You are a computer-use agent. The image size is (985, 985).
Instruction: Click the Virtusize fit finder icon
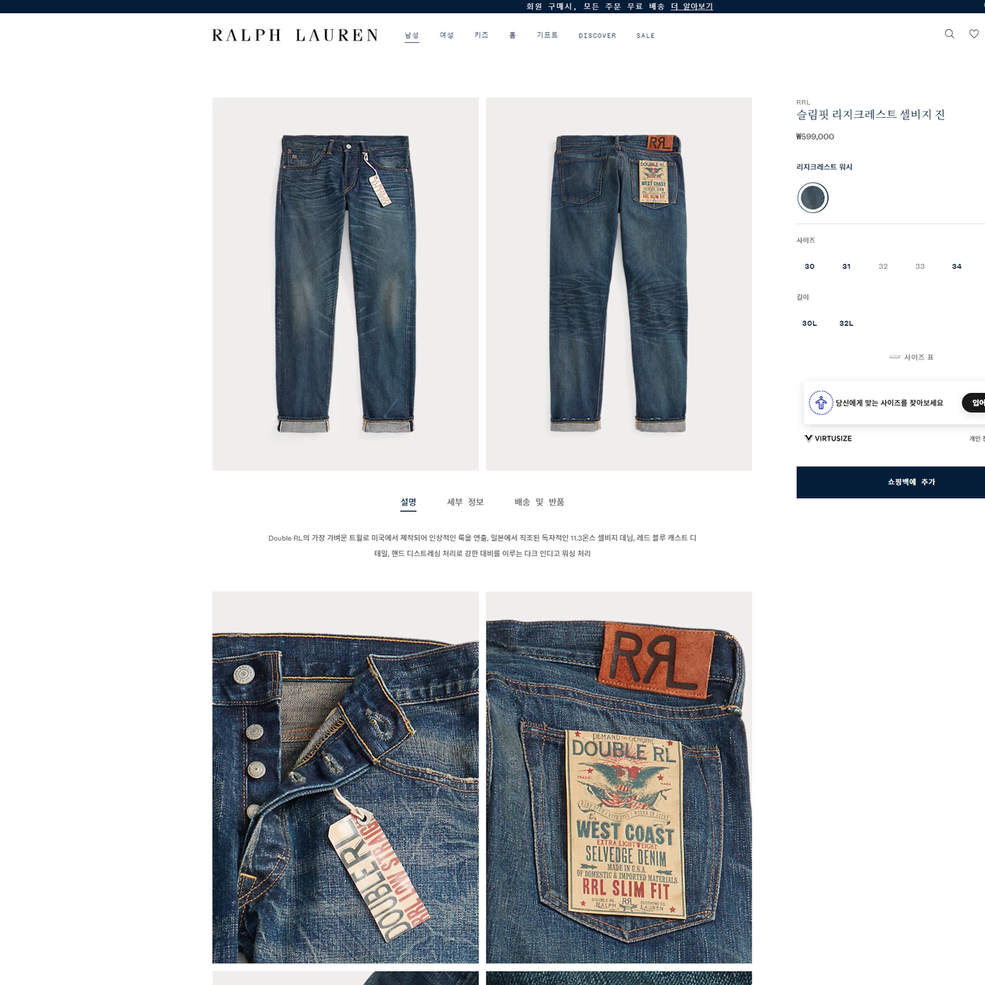click(820, 403)
